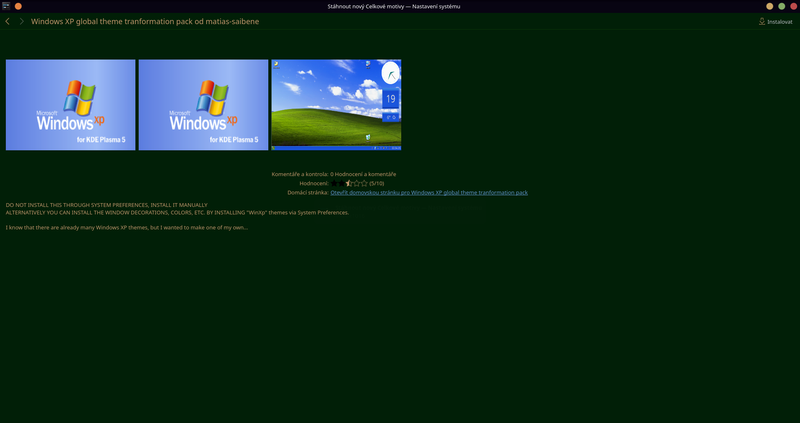Open the window menu icon in title bar

click(x=5, y=6)
